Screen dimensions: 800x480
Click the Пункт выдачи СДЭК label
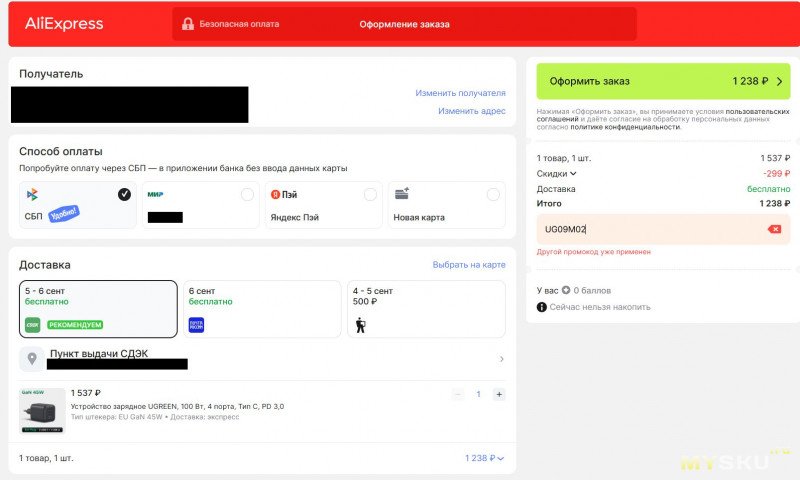[99, 353]
